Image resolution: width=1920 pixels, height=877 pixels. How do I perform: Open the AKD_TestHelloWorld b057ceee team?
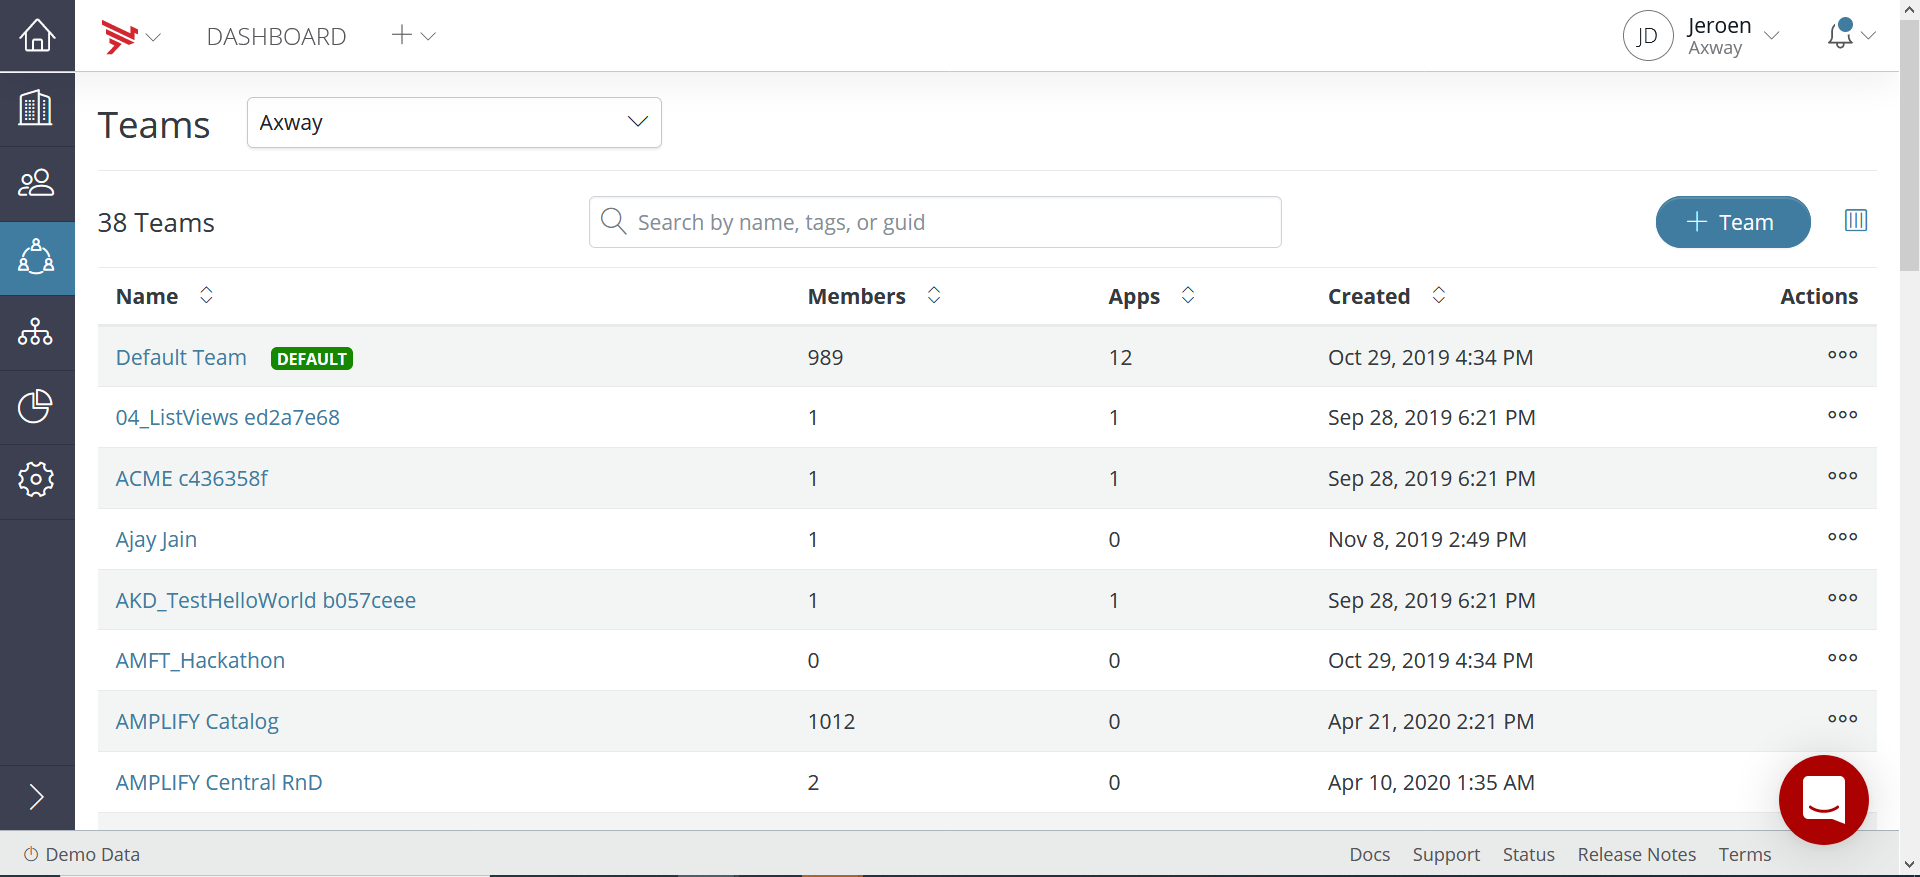coord(266,600)
